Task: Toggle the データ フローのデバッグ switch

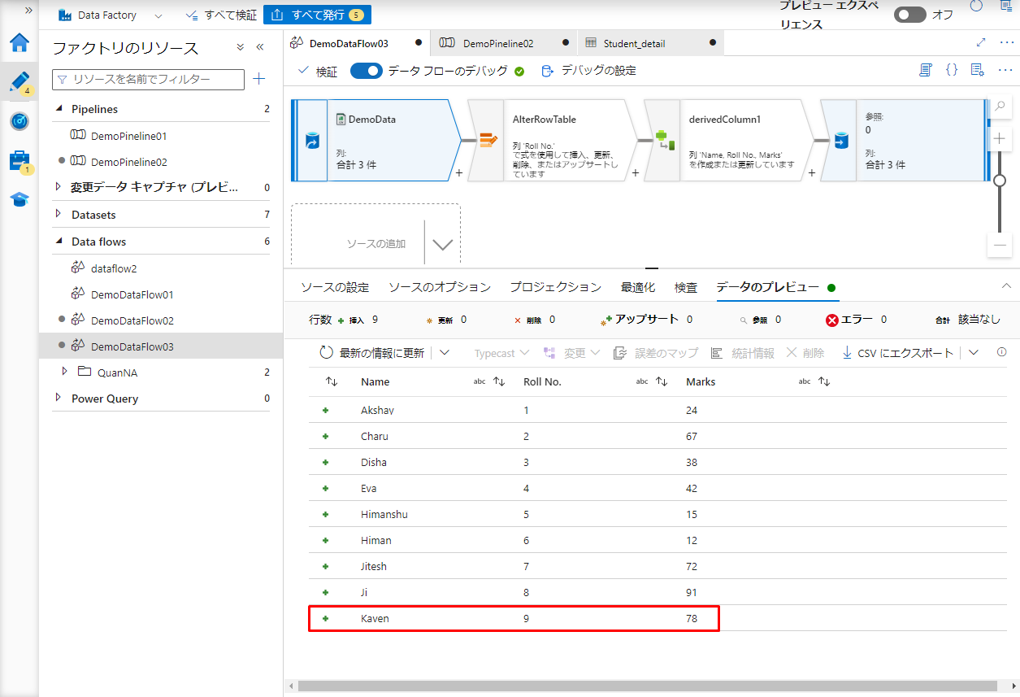Action: pos(366,71)
